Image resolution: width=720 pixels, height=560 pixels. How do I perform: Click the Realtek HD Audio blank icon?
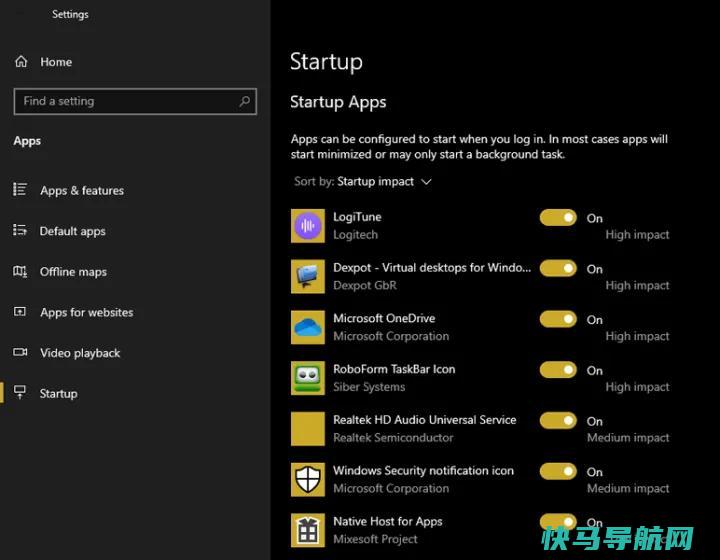coord(308,429)
